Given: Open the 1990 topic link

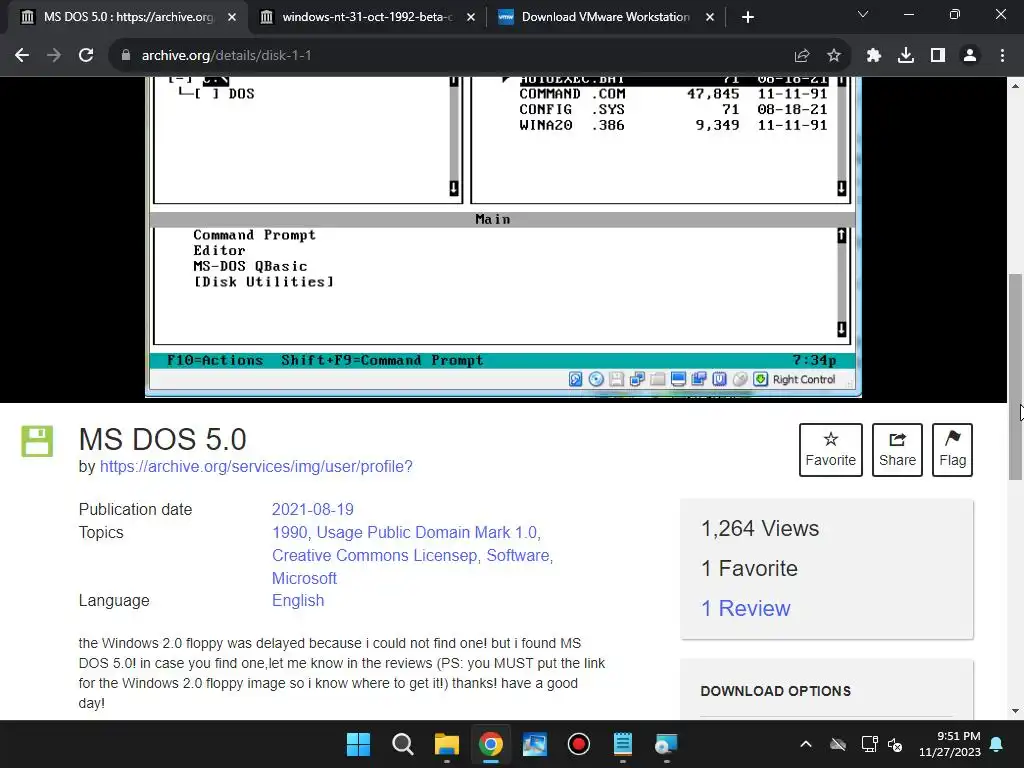Looking at the screenshot, I should tap(289, 532).
